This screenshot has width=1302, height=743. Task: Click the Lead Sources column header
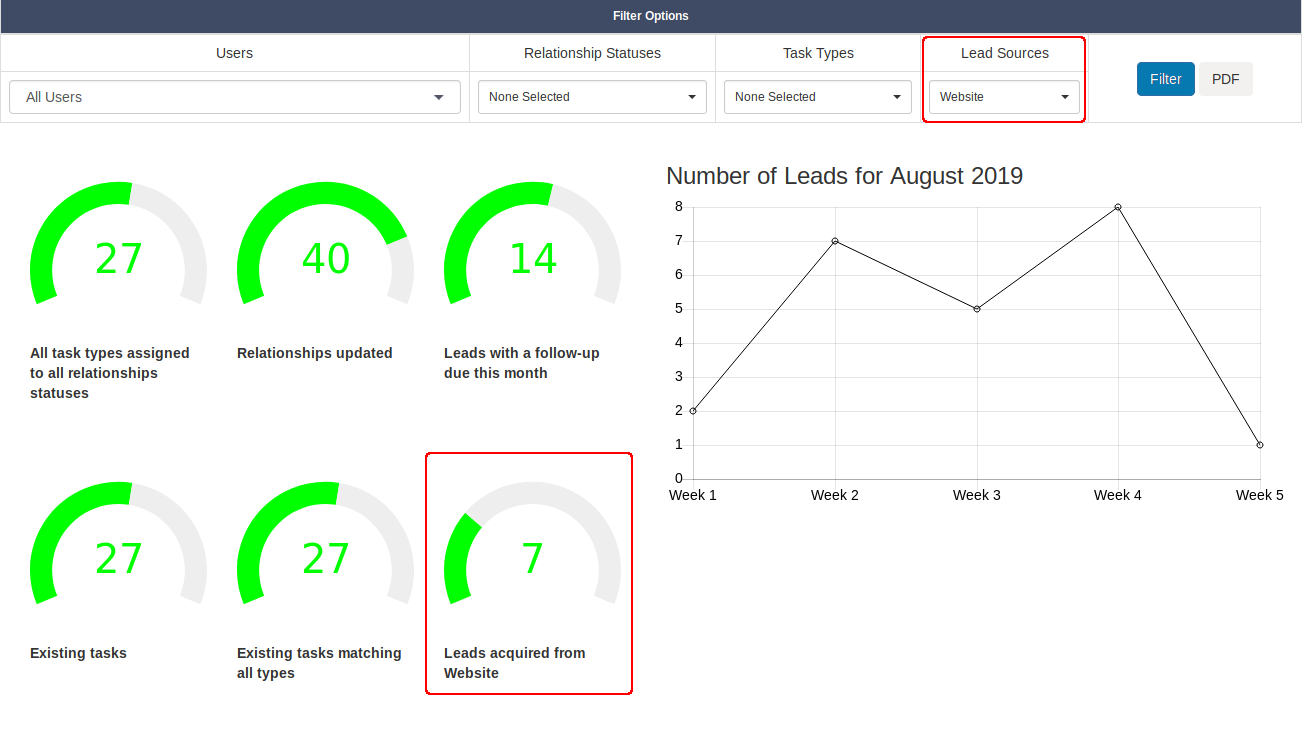1004,53
